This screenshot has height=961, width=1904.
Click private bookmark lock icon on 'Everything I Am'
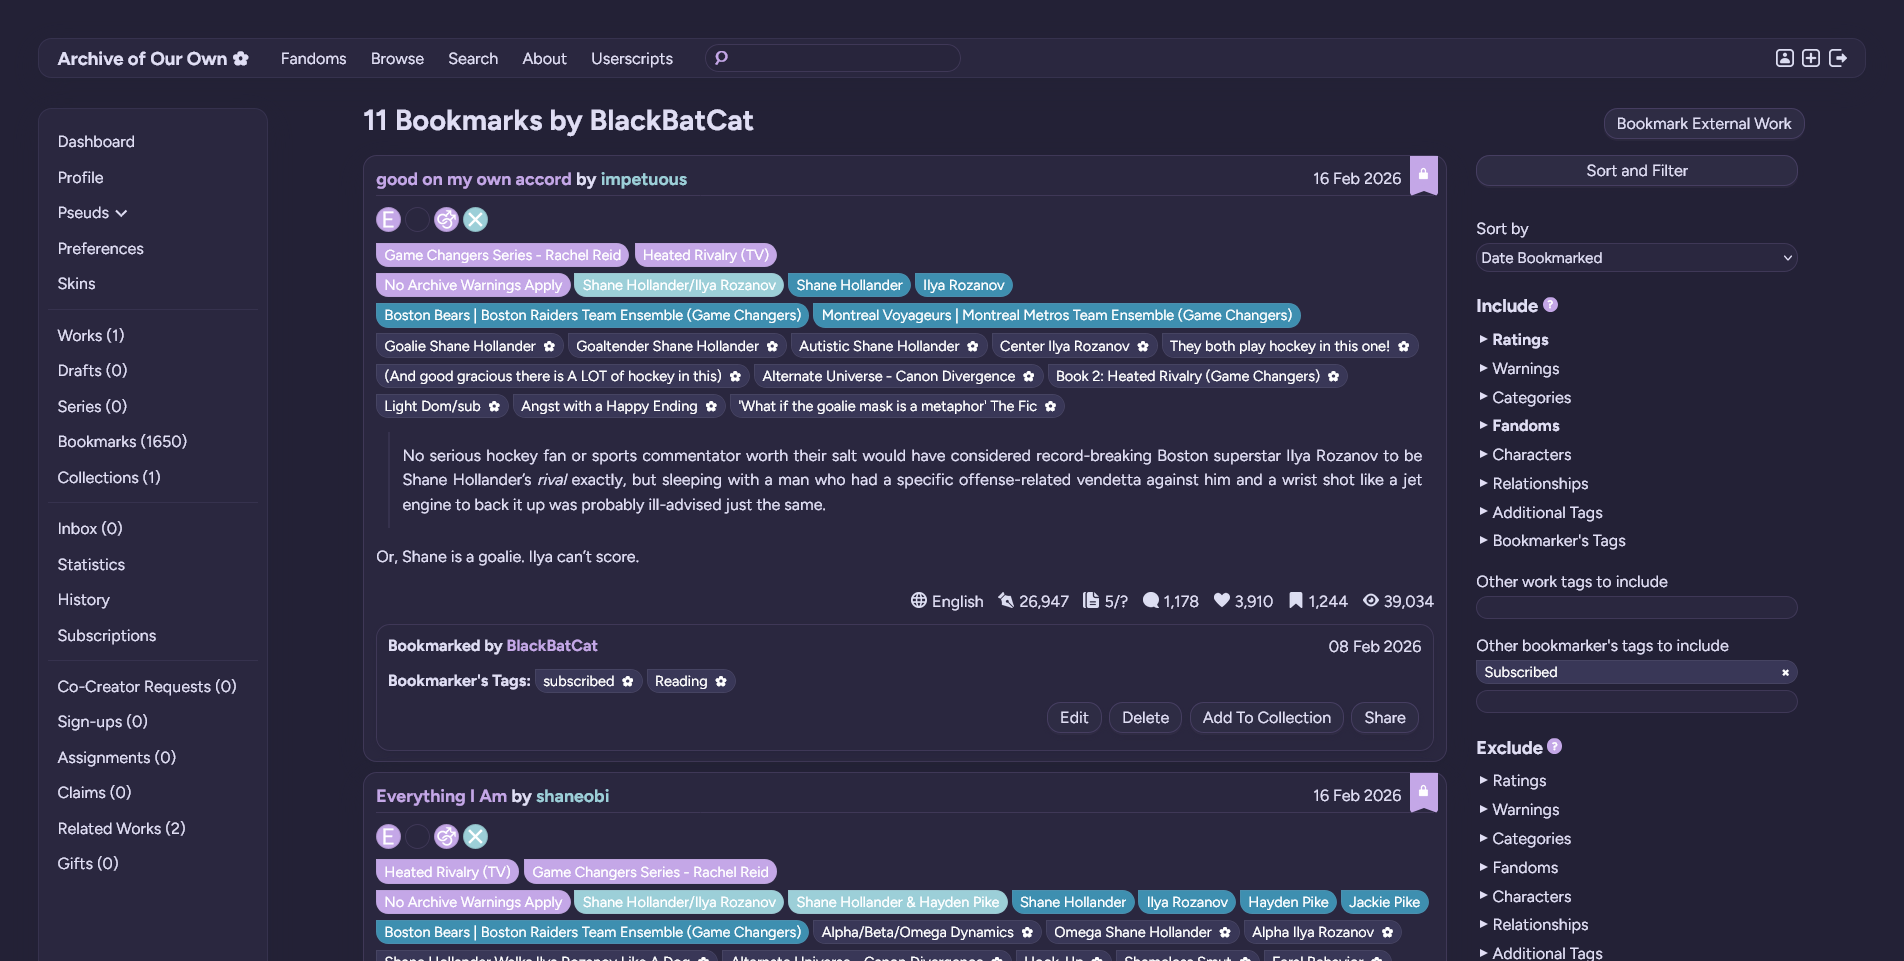(x=1423, y=792)
